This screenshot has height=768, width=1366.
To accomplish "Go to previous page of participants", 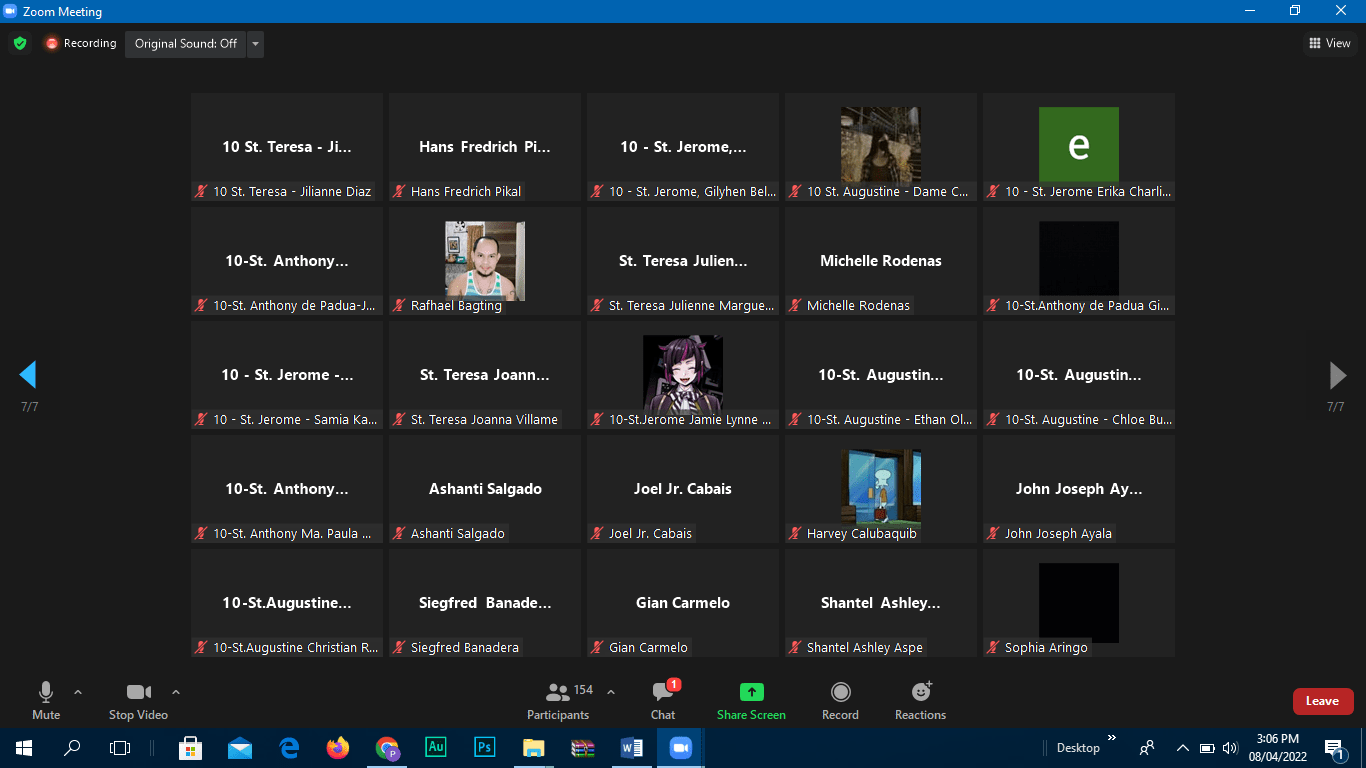I will click(28, 375).
